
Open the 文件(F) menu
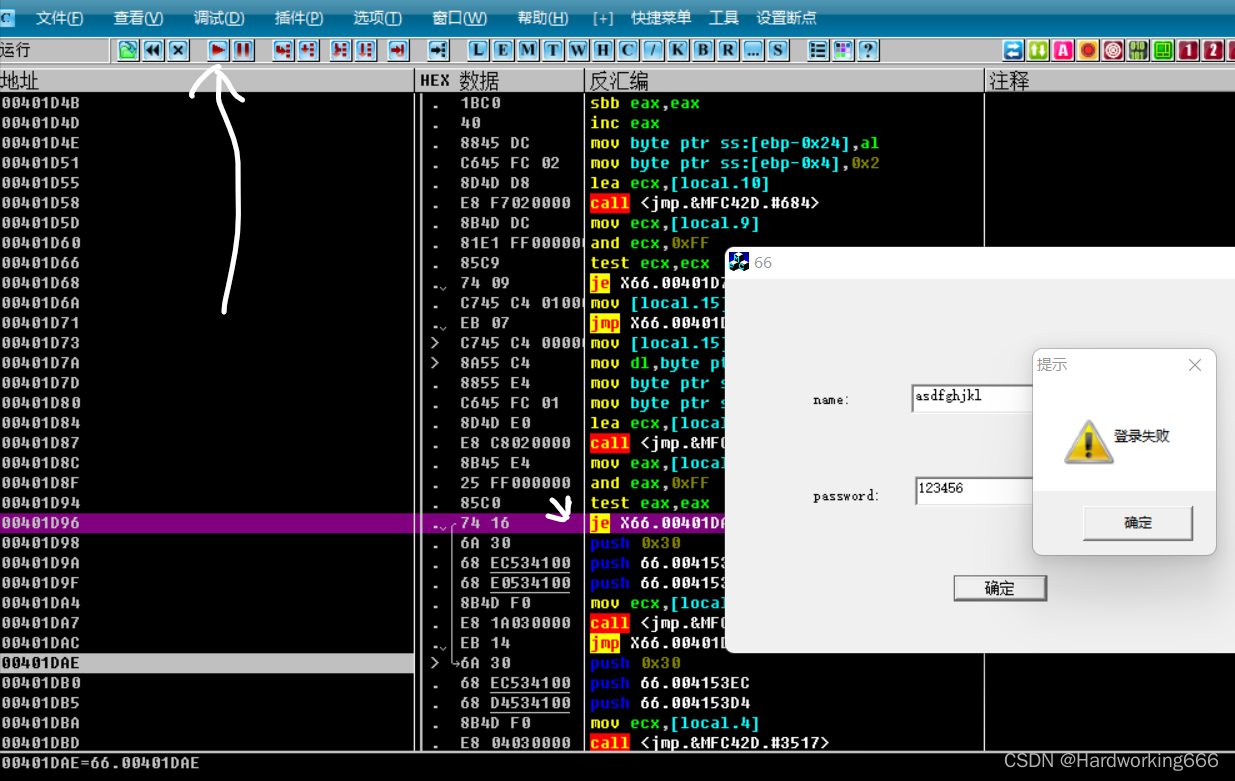[60, 18]
